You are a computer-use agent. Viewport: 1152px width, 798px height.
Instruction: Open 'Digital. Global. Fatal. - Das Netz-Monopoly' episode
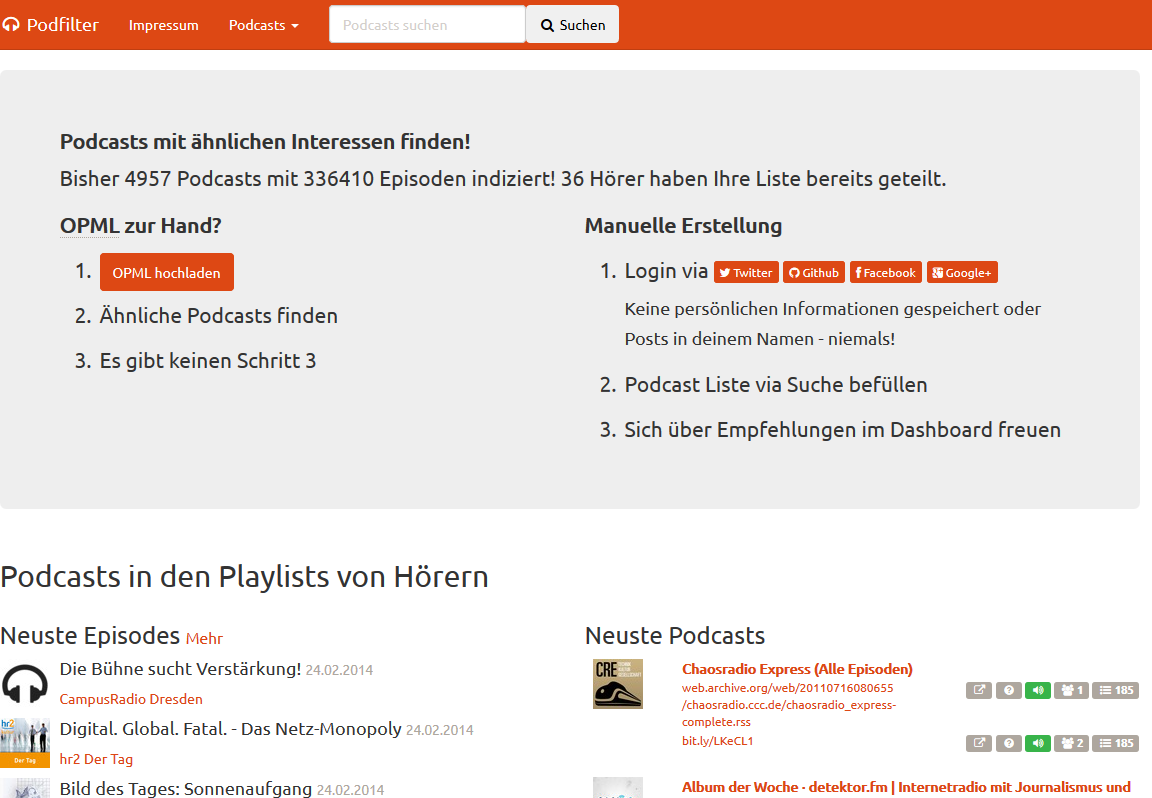point(231,729)
